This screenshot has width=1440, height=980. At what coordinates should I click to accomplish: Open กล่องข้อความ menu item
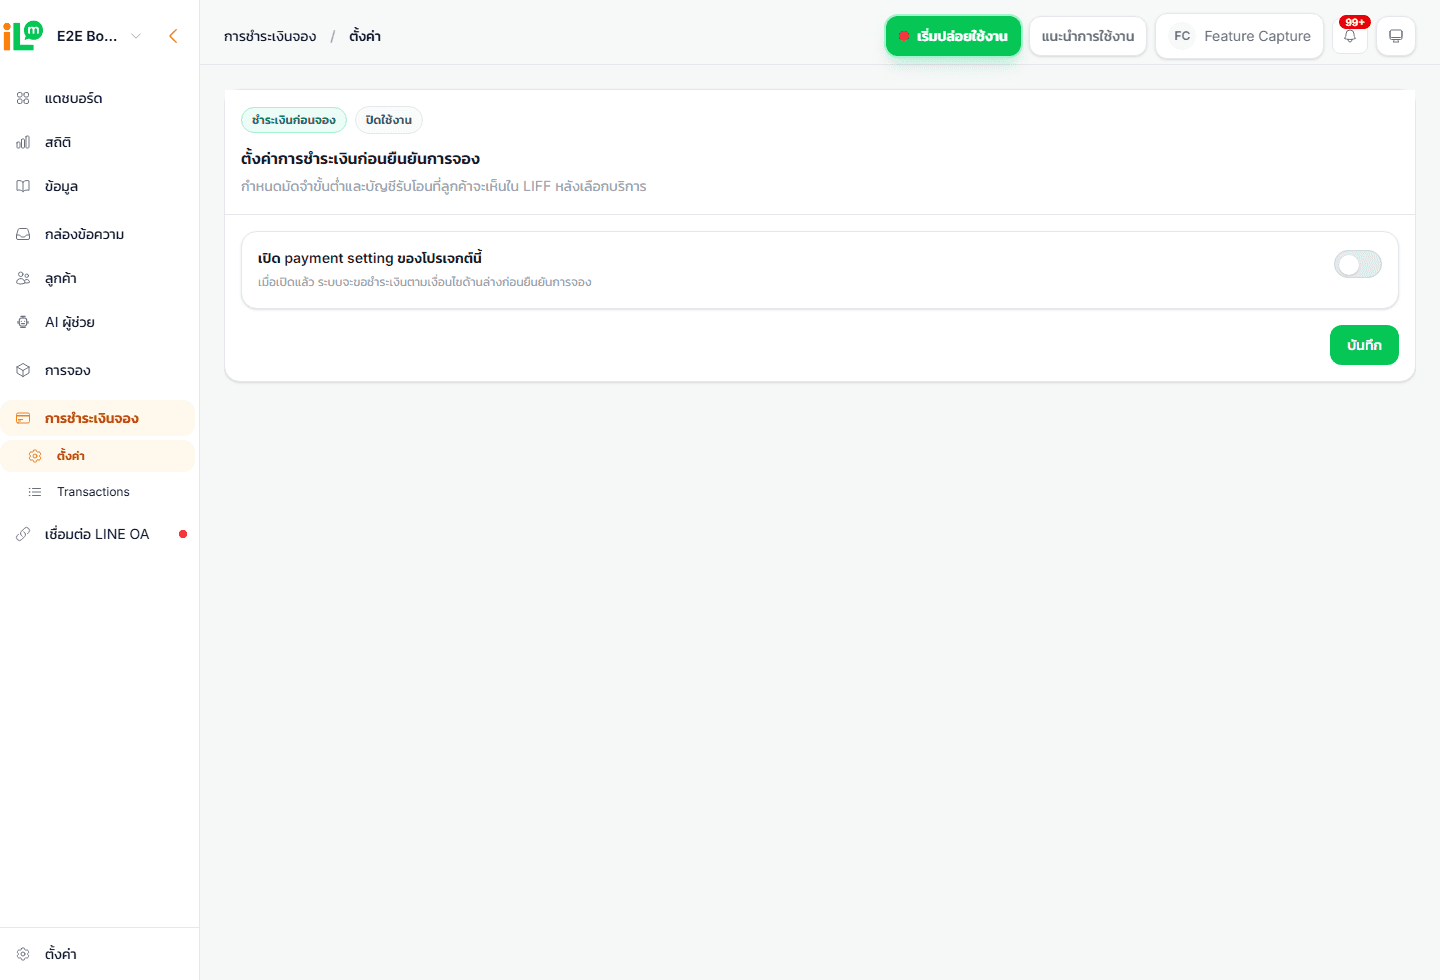pyautogui.click(x=98, y=234)
